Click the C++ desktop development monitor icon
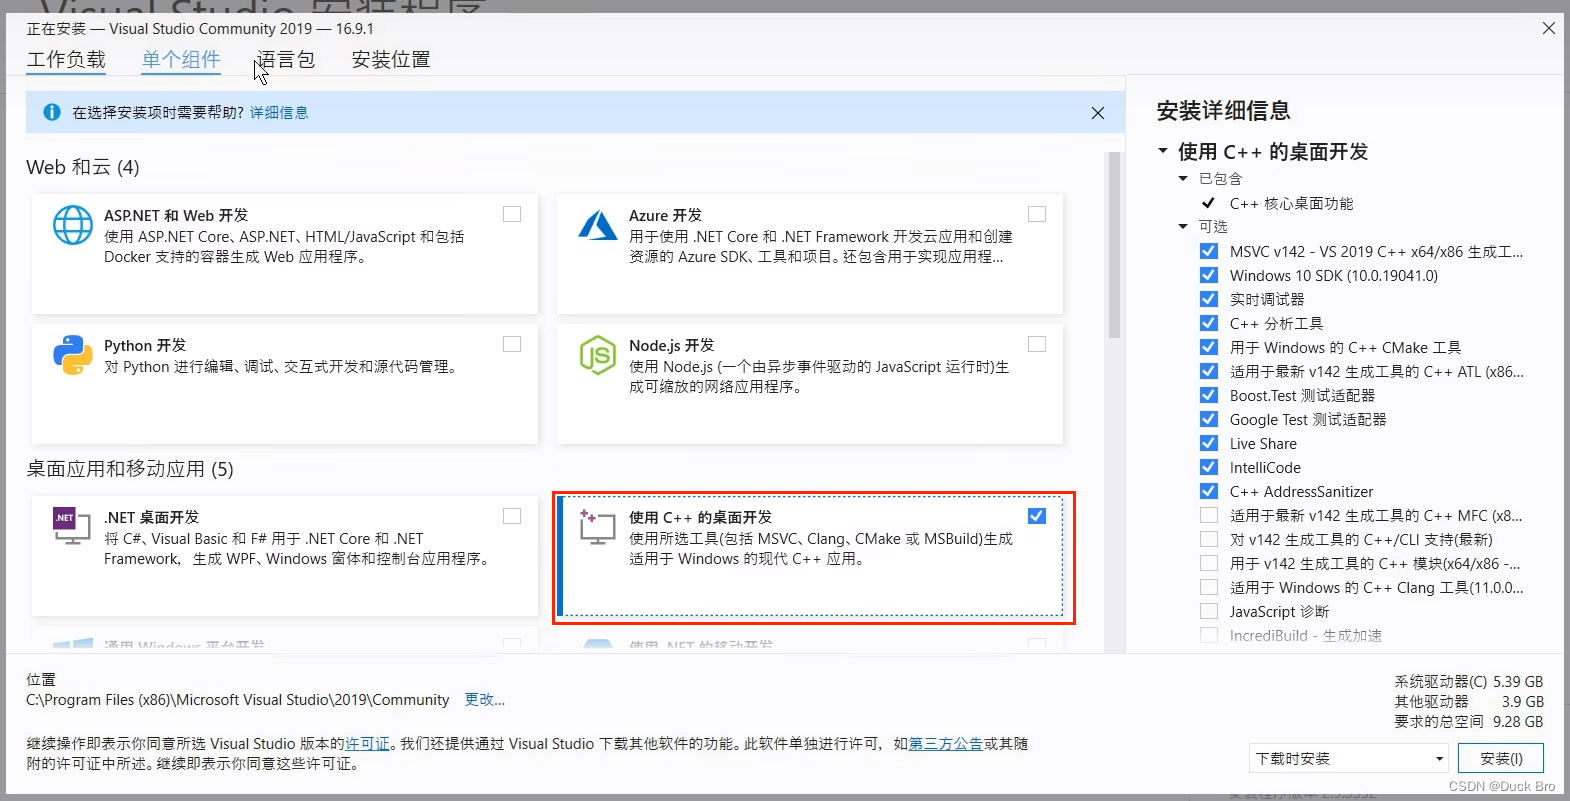Screen dimensions: 1570x801 click(597, 526)
